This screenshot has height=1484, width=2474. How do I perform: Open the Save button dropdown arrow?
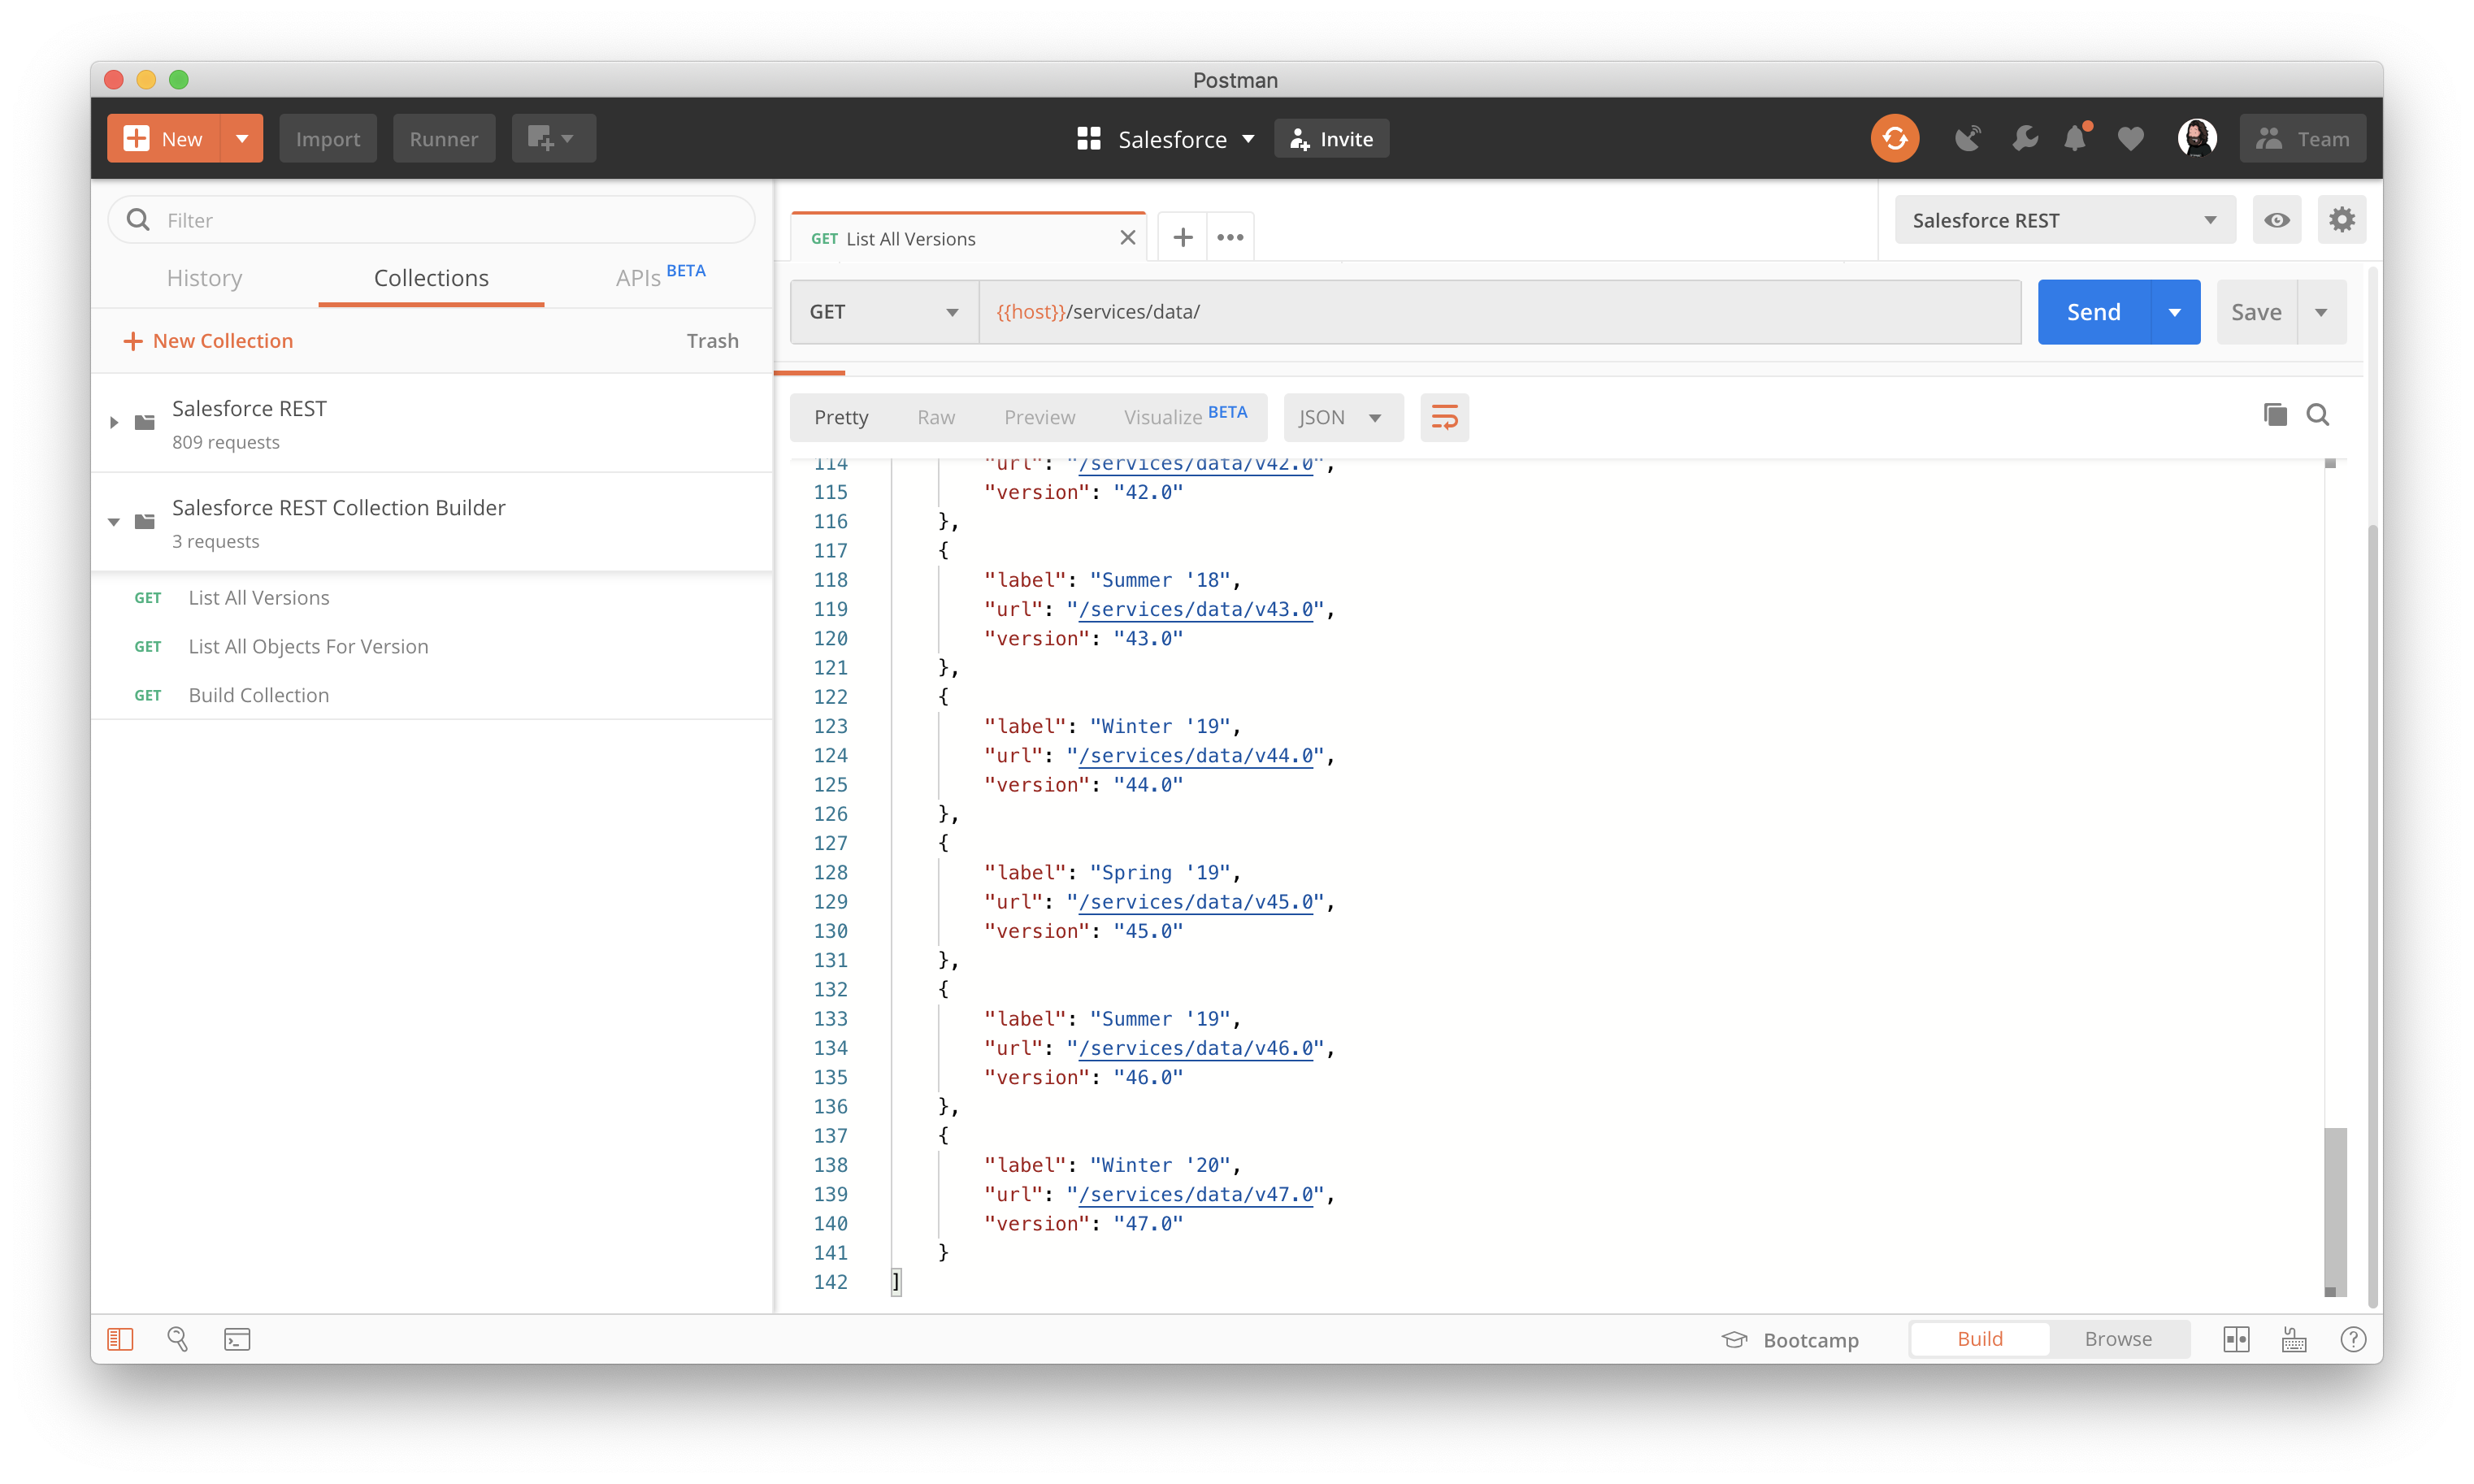[2320, 312]
